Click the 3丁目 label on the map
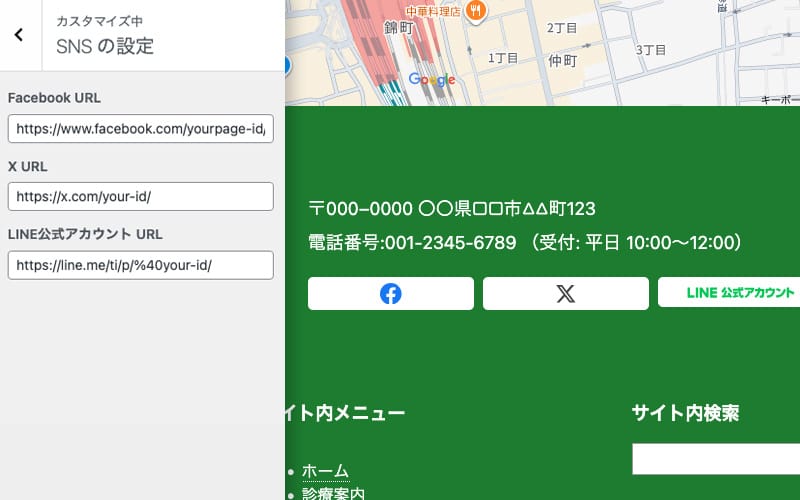This screenshot has width=800, height=500. pyautogui.click(x=650, y=49)
